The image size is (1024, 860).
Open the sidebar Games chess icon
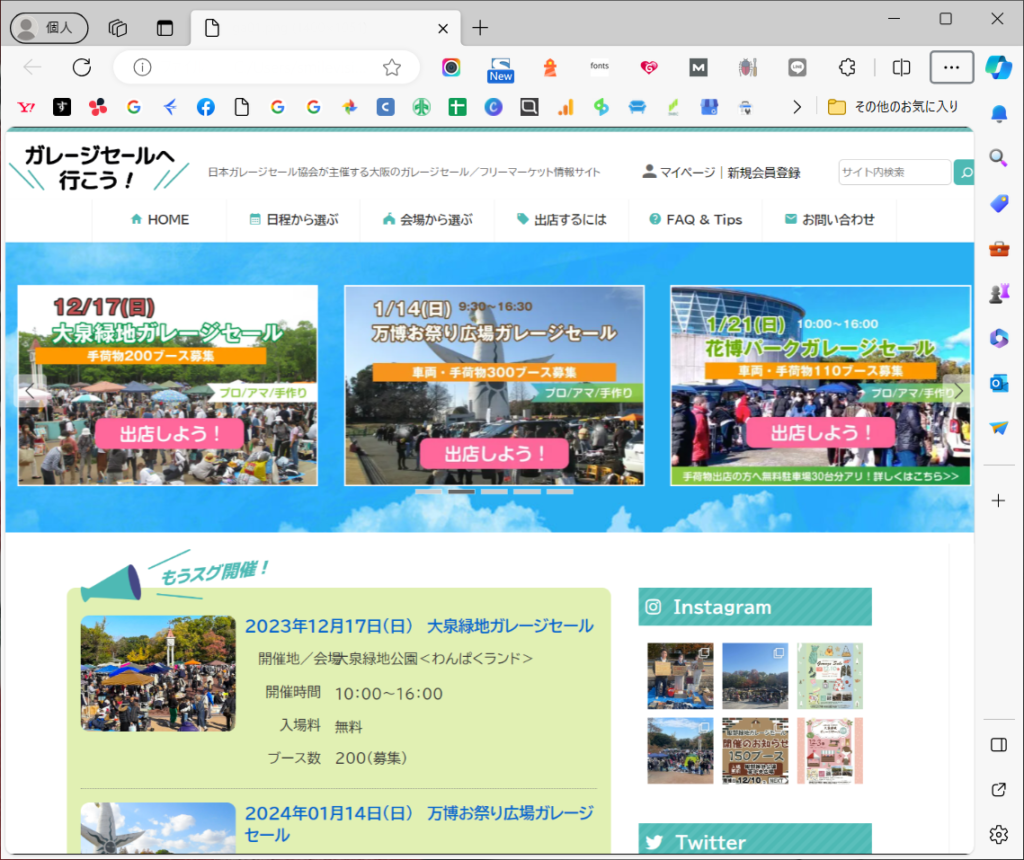(999, 293)
